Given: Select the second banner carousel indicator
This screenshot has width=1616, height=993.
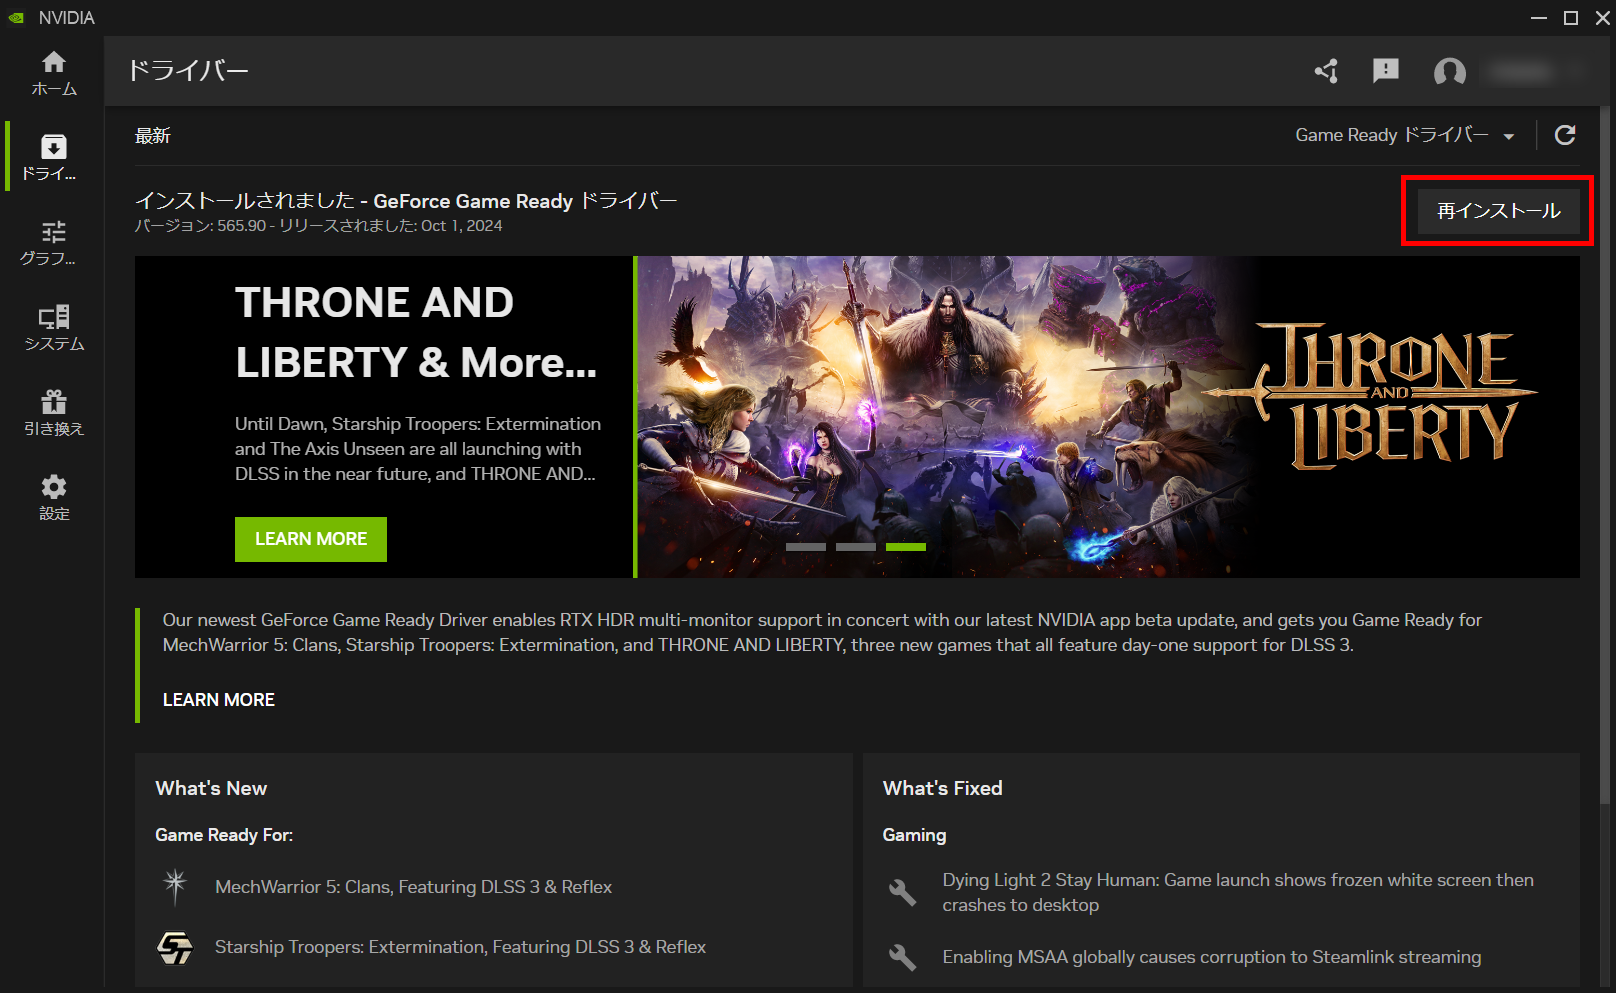Looking at the screenshot, I should (856, 547).
